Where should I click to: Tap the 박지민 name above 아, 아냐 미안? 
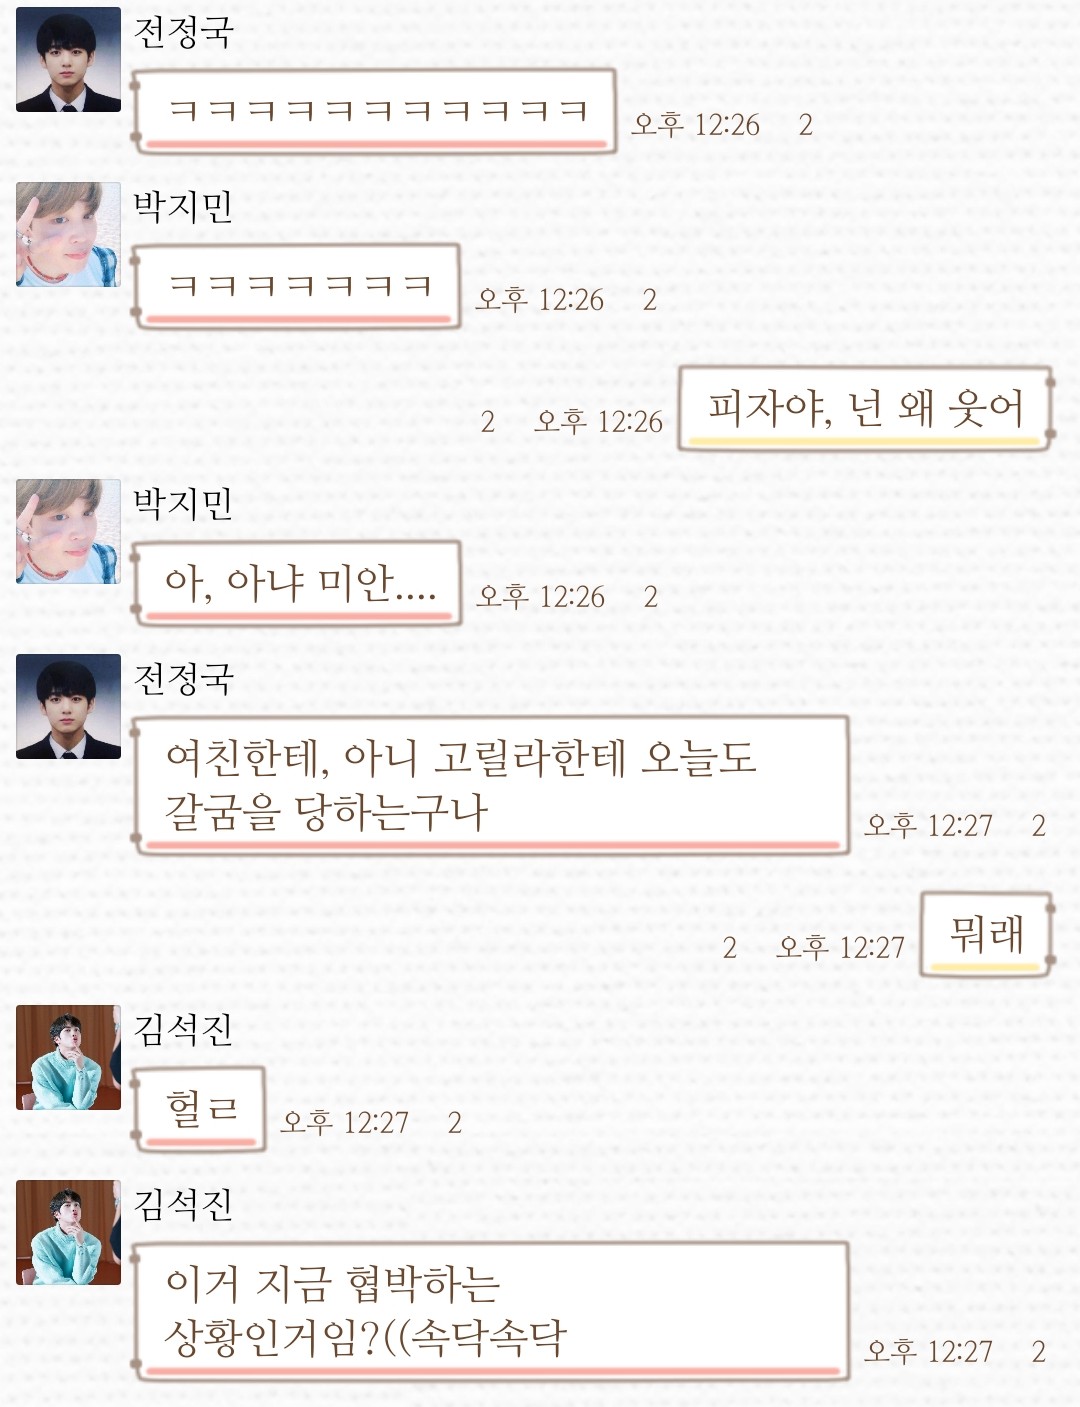[x=183, y=502]
